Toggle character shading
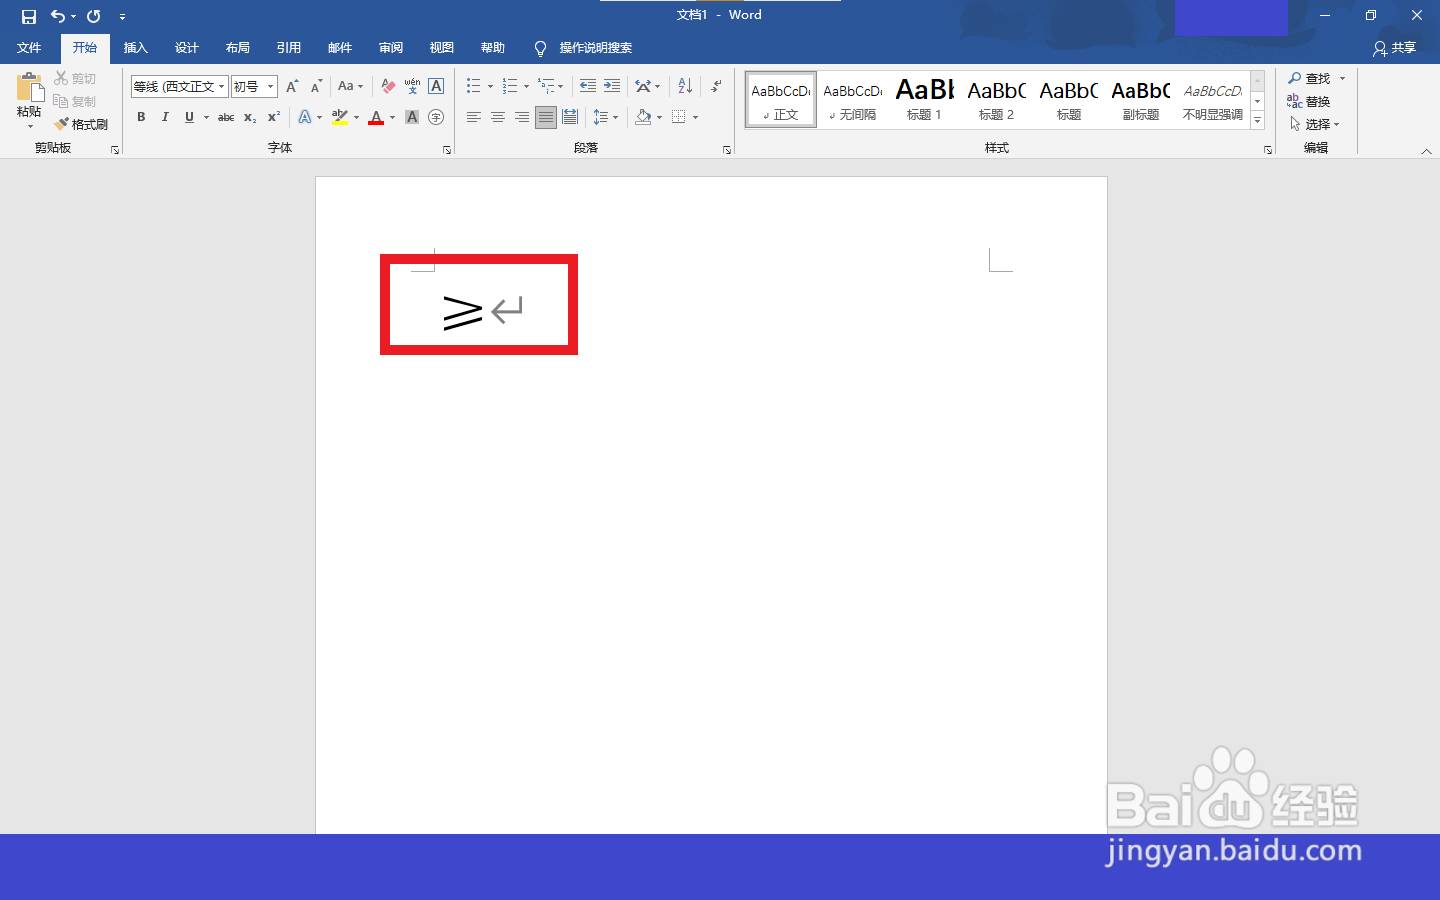1440x900 pixels. pos(412,117)
